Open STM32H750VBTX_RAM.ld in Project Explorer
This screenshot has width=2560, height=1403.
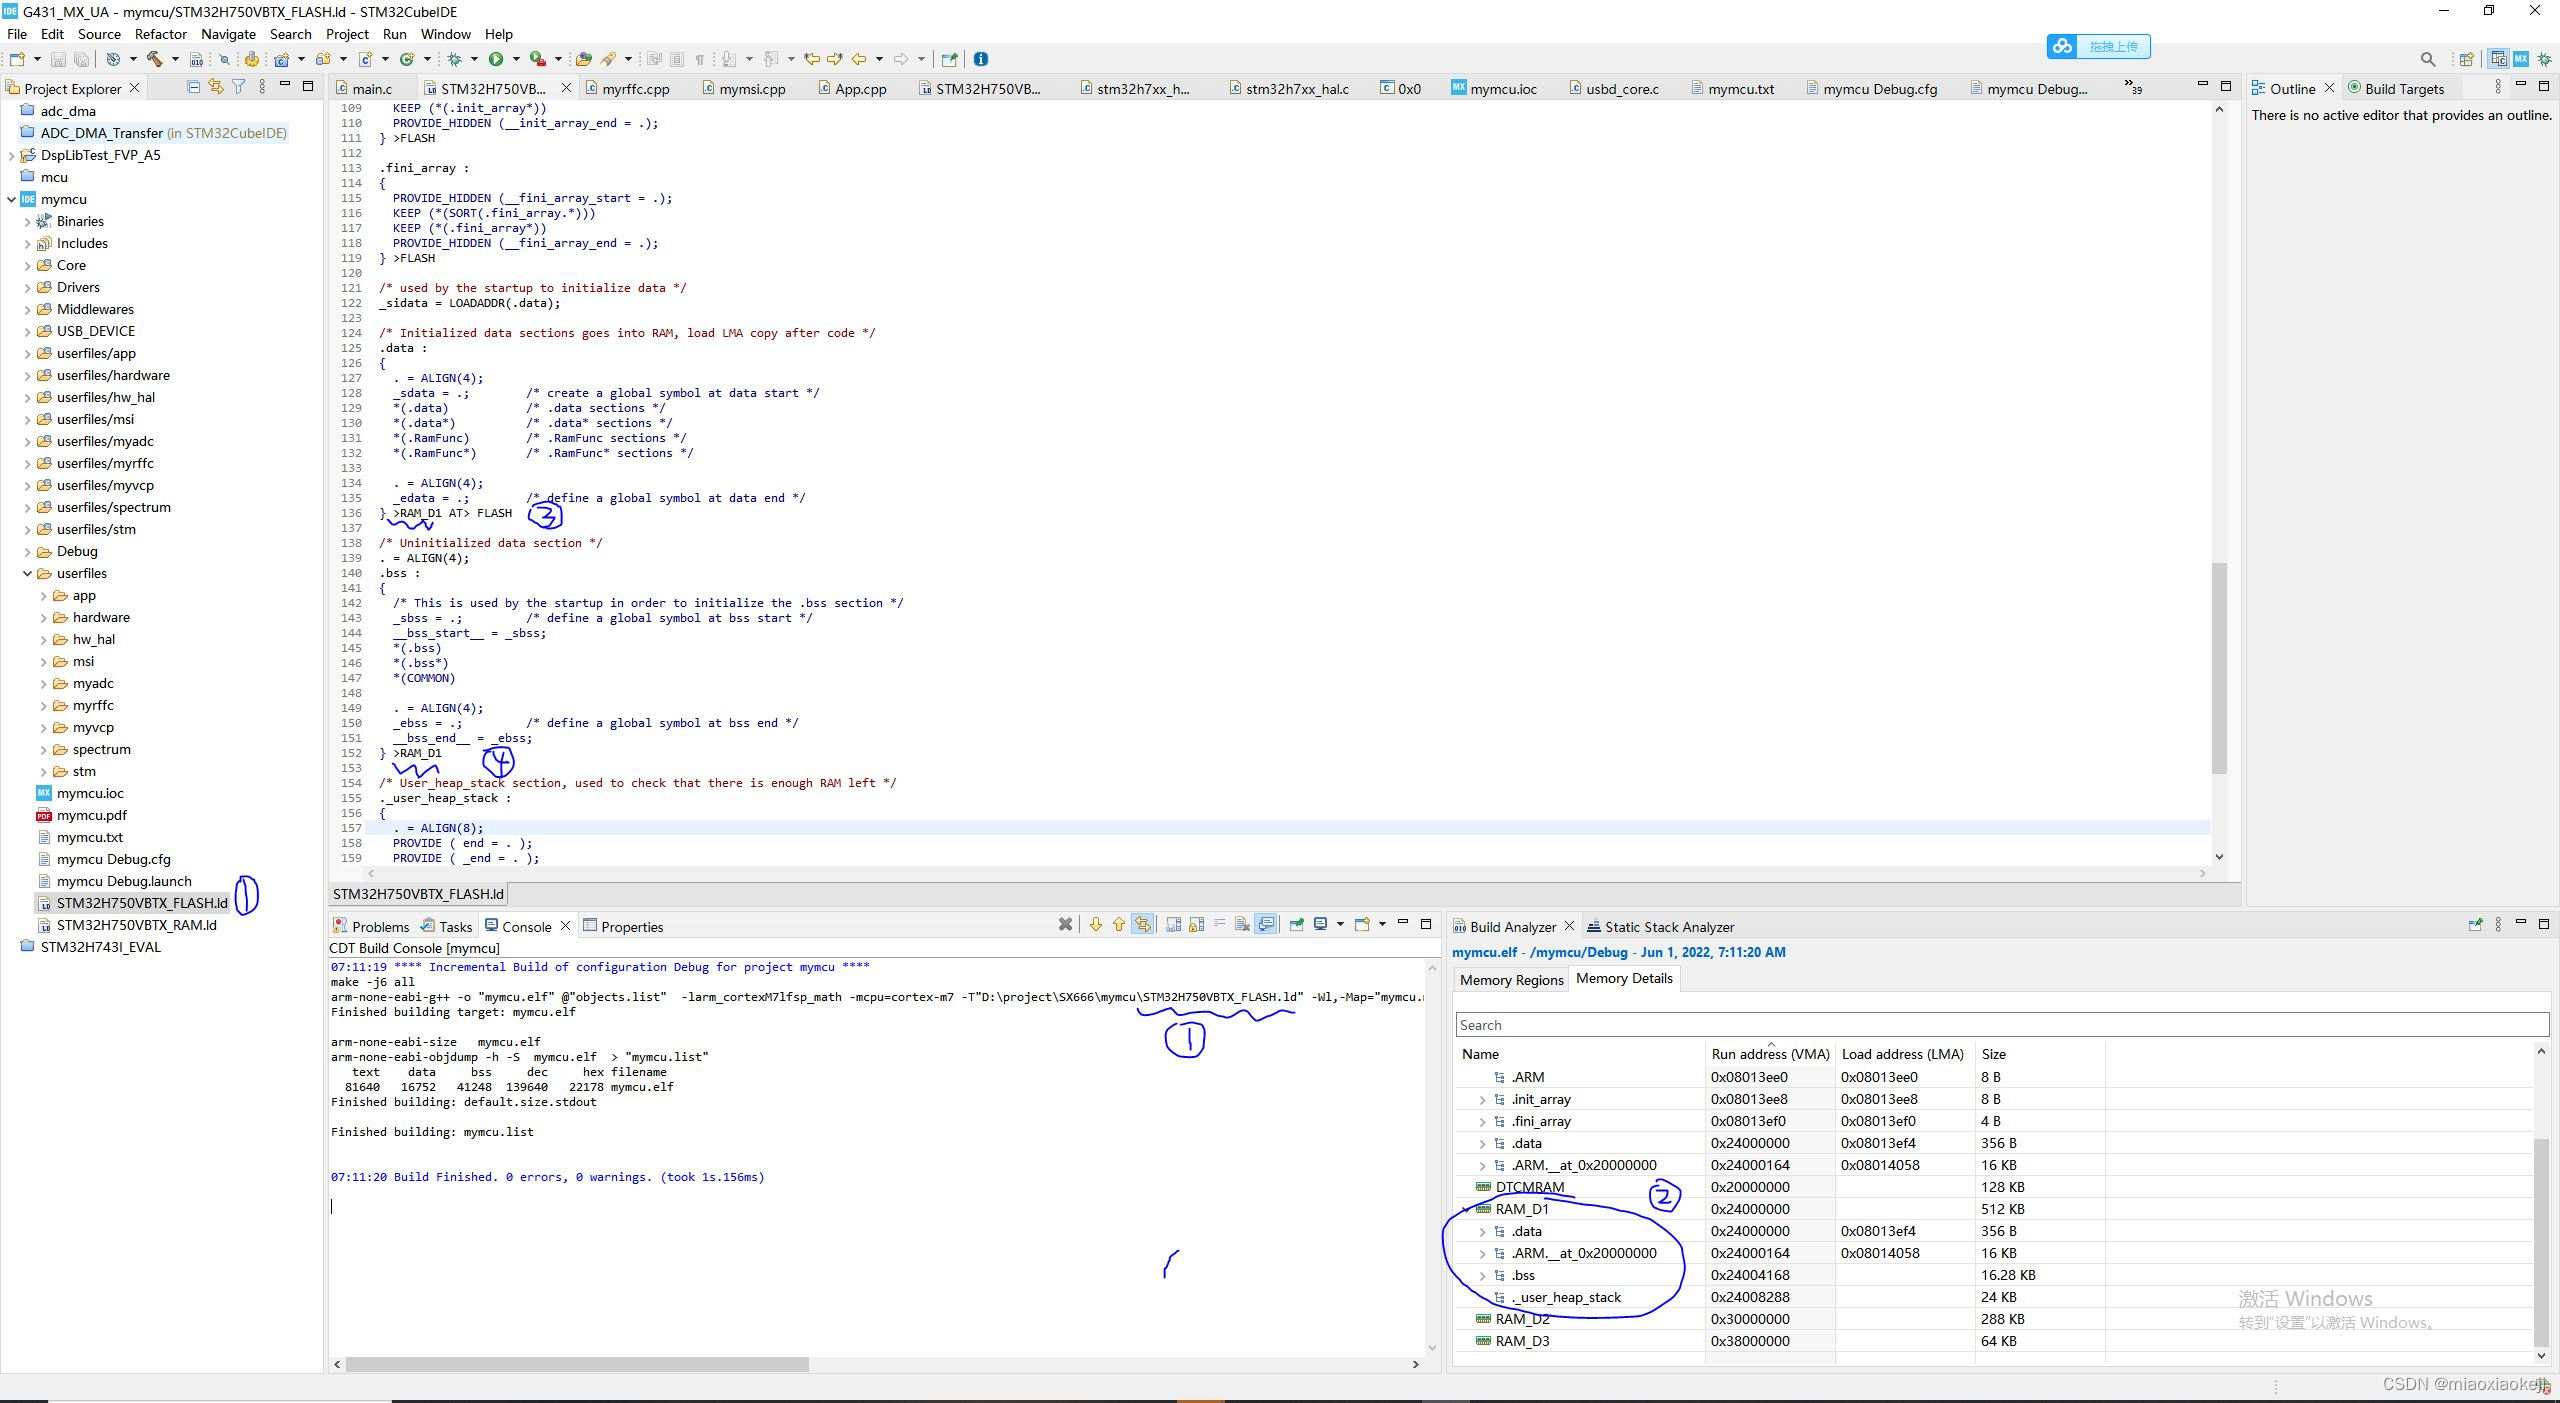click(136, 925)
